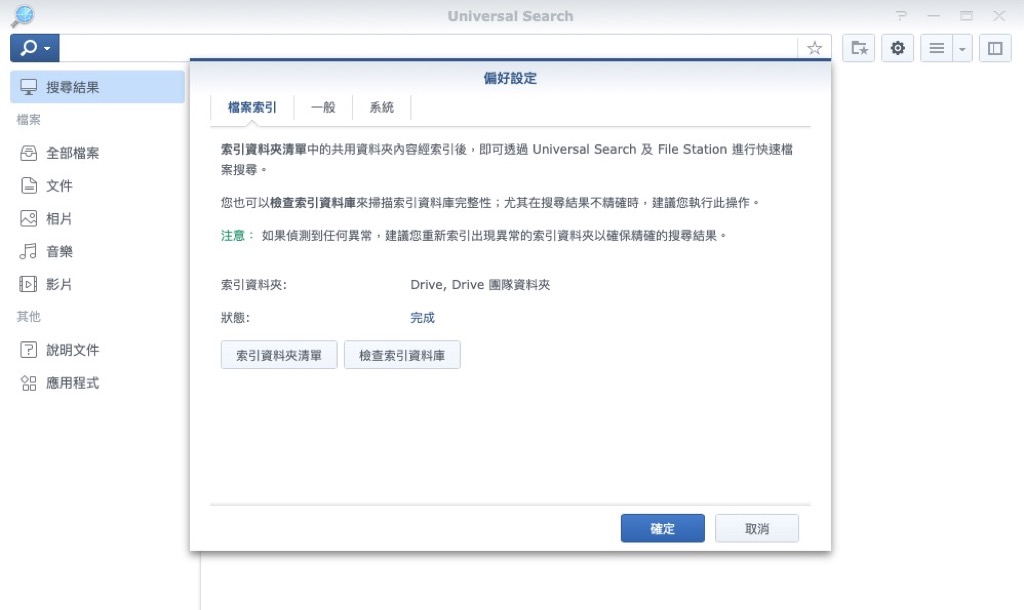
Task: Select 說明文件 in the sidebar
Action: click(97, 350)
